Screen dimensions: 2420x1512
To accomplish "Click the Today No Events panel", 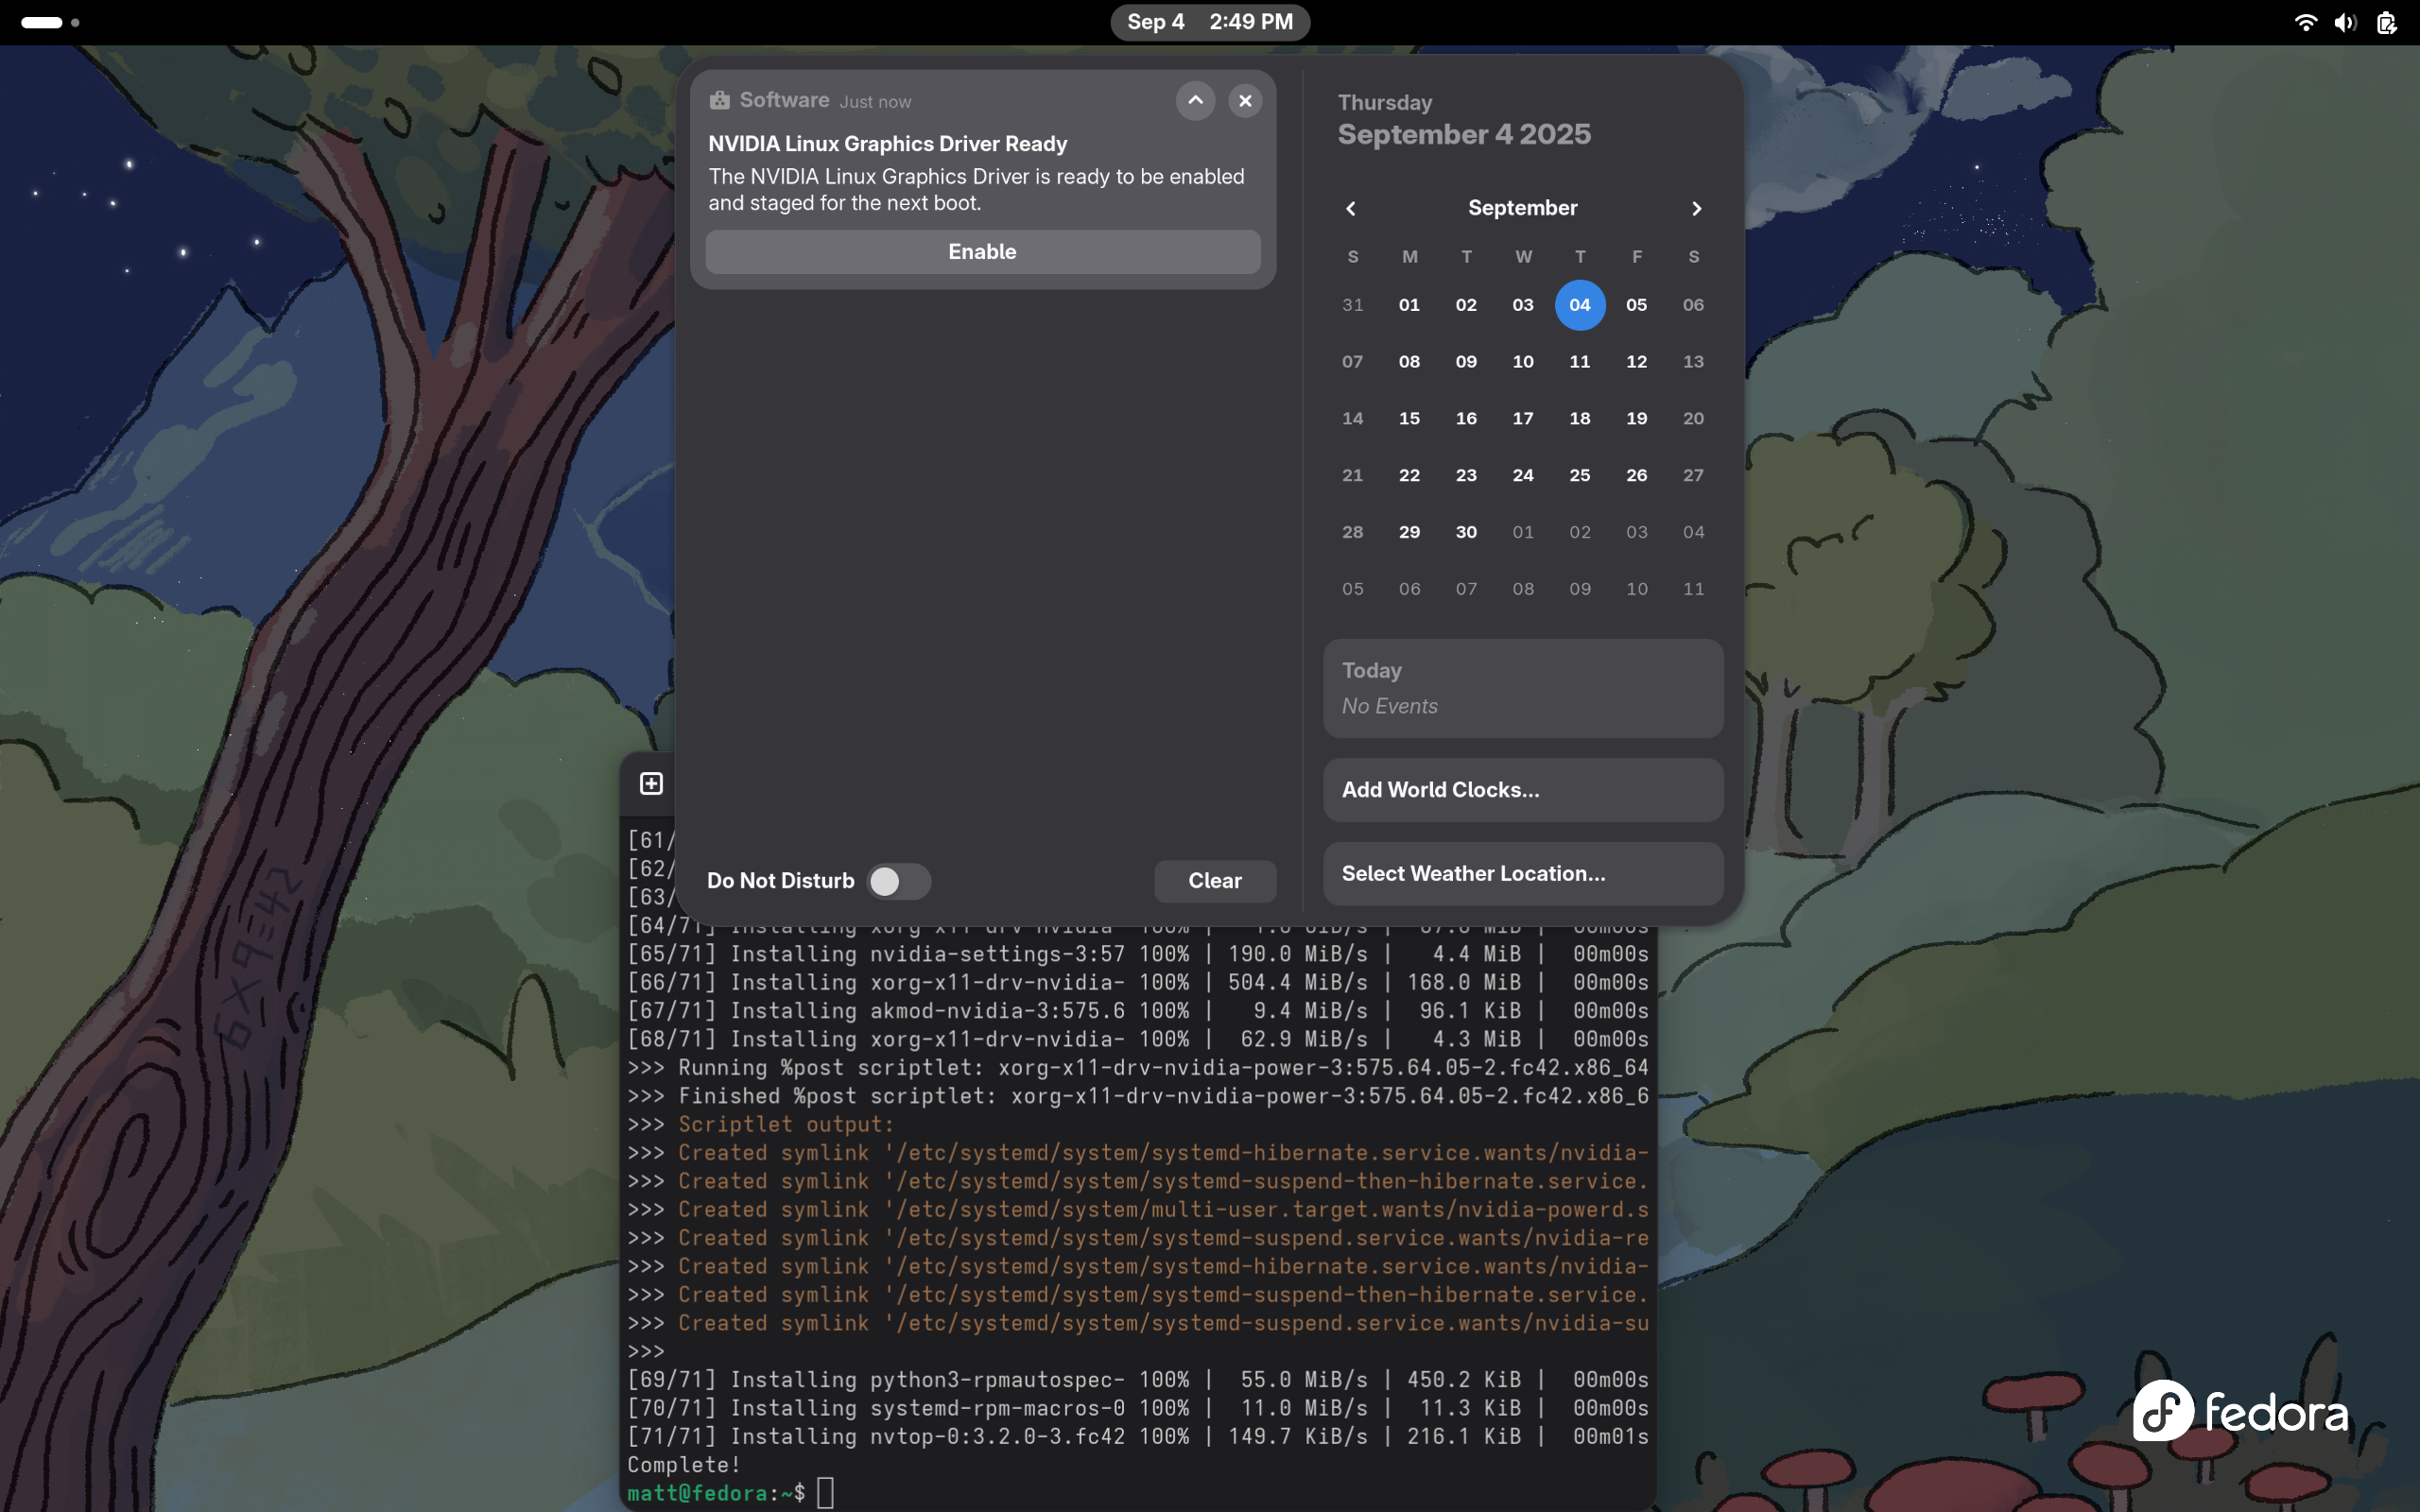I will pos(1522,688).
